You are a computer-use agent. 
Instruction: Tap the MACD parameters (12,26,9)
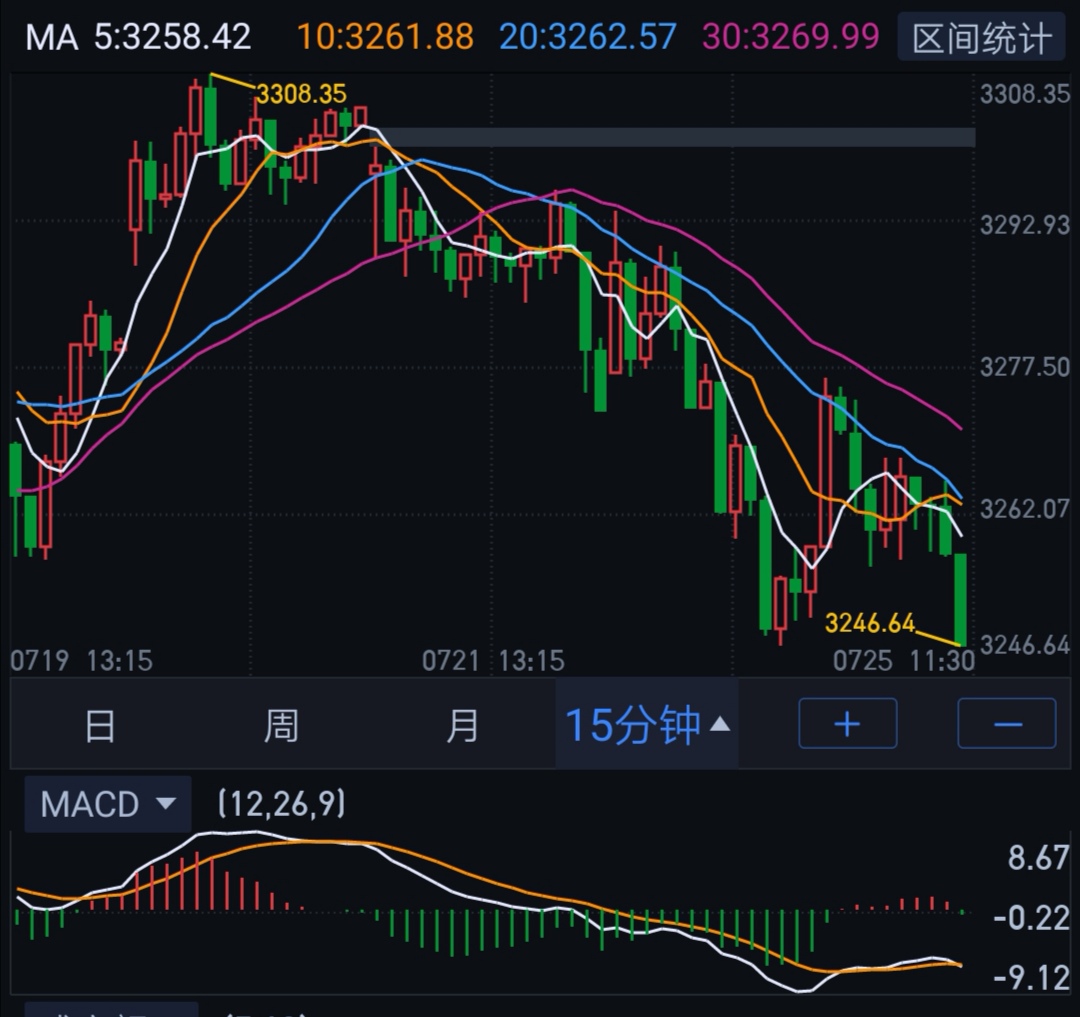point(282,804)
